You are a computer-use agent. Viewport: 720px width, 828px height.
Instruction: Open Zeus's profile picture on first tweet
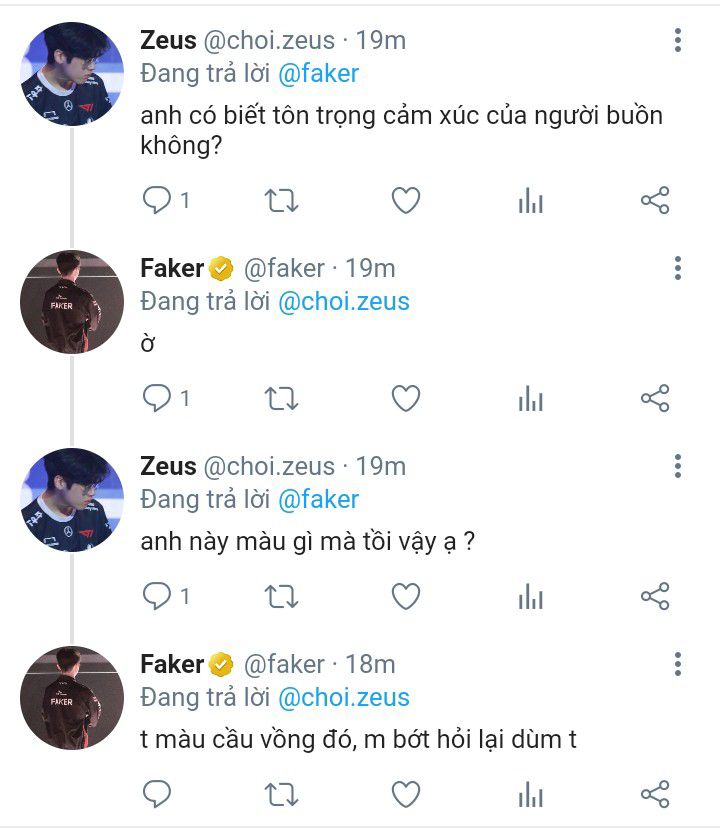point(72,74)
